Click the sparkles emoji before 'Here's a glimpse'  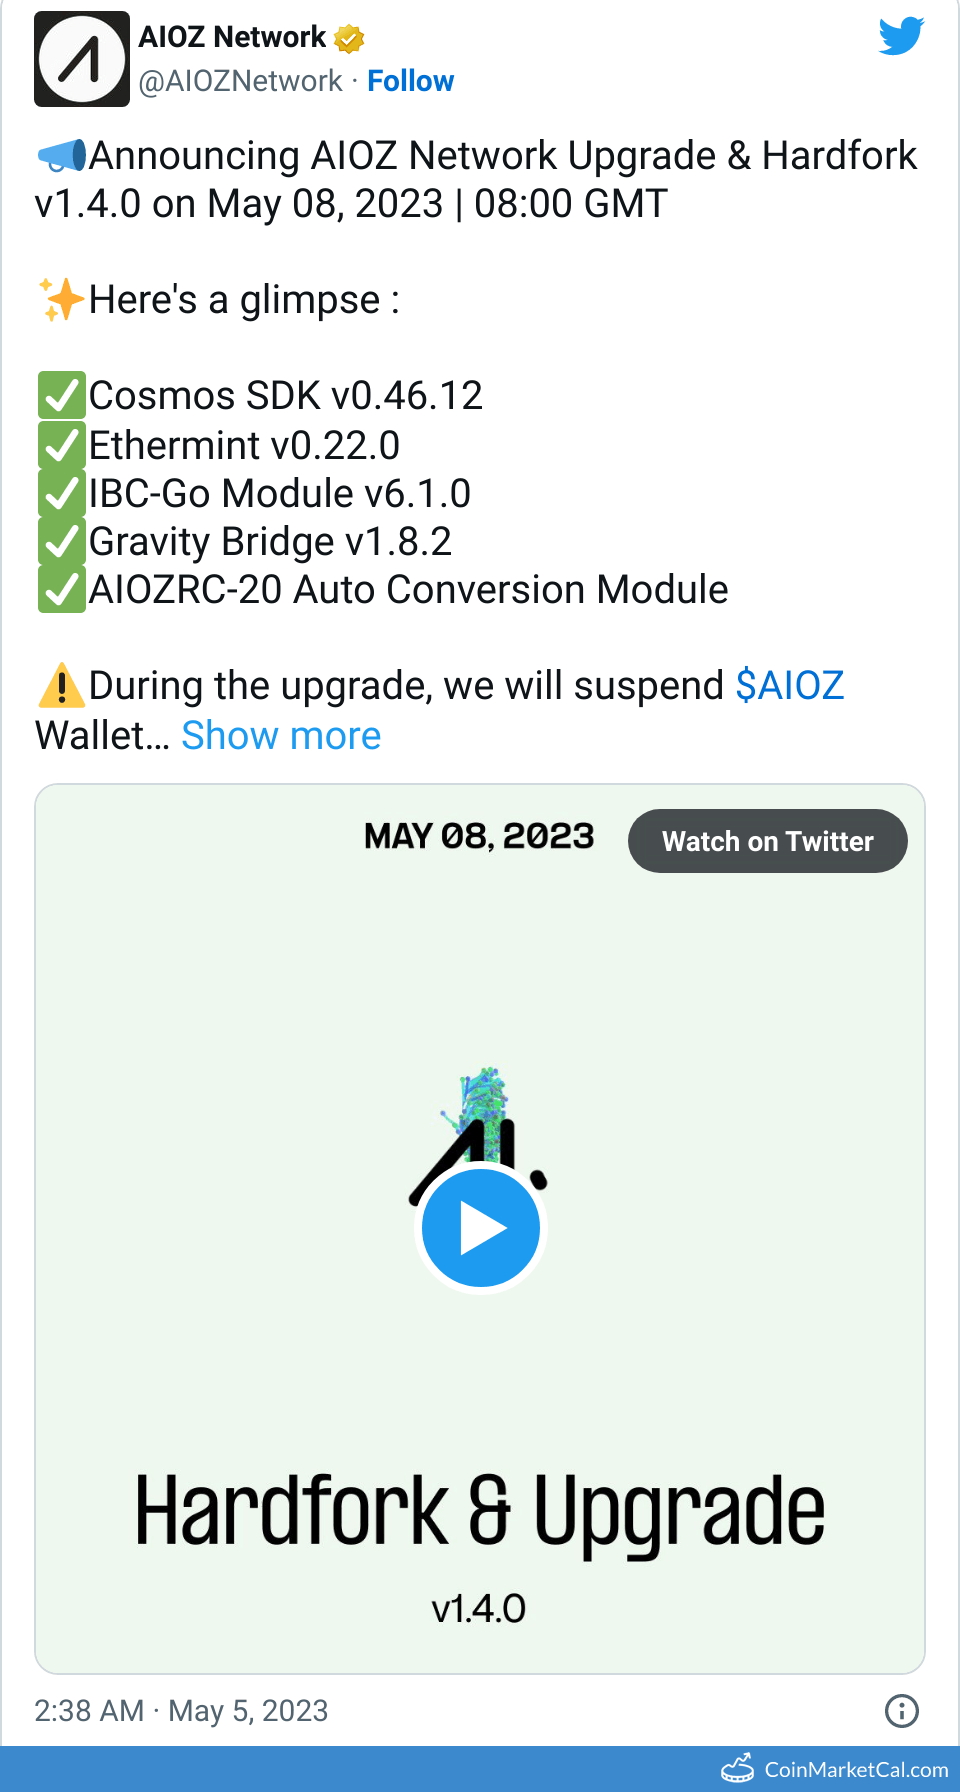[x=61, y=300]
